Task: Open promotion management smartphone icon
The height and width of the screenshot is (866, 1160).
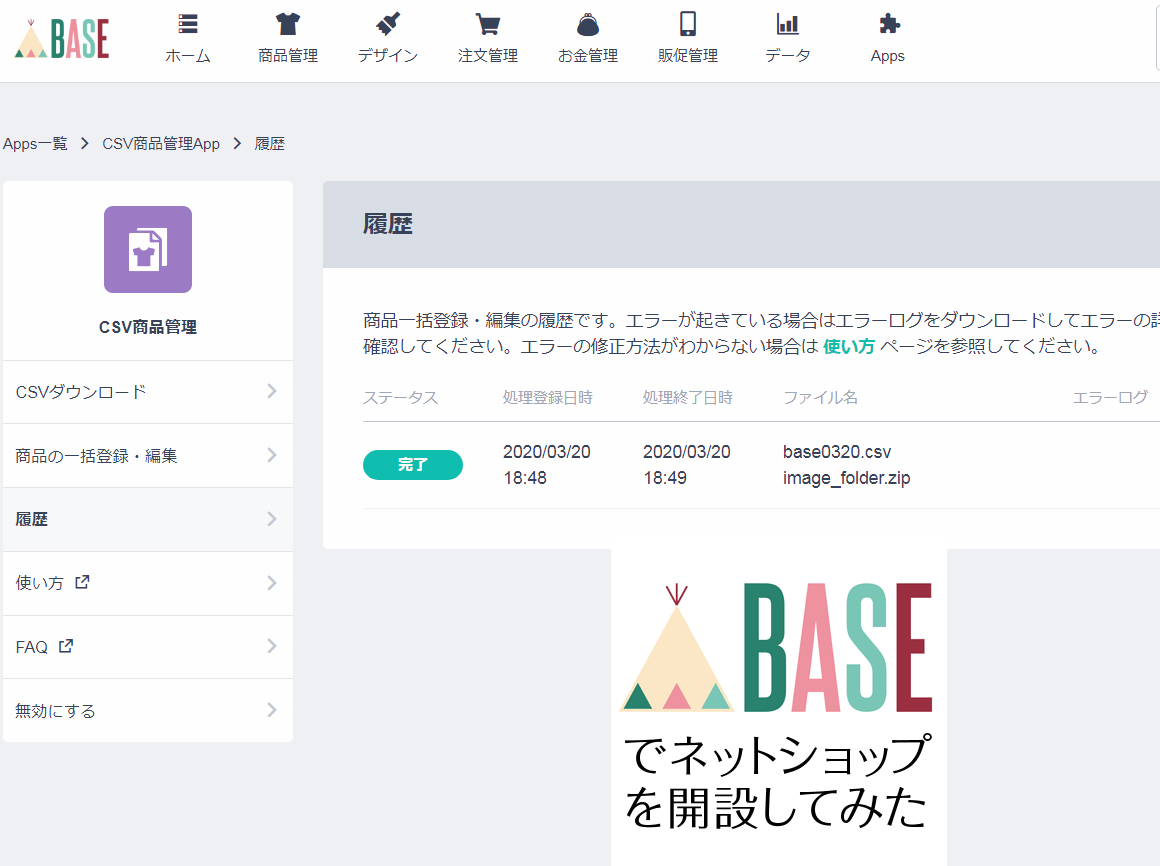Action: click(688, 25)
